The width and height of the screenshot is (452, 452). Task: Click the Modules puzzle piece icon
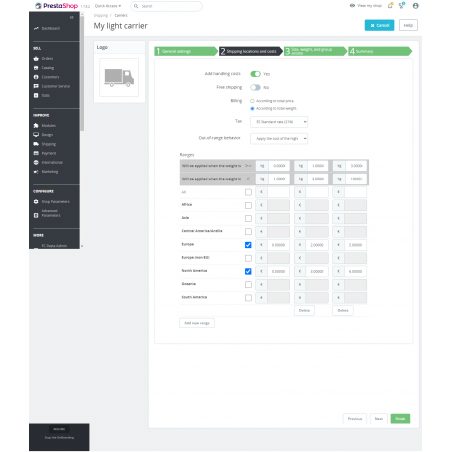tap(36, 126)
